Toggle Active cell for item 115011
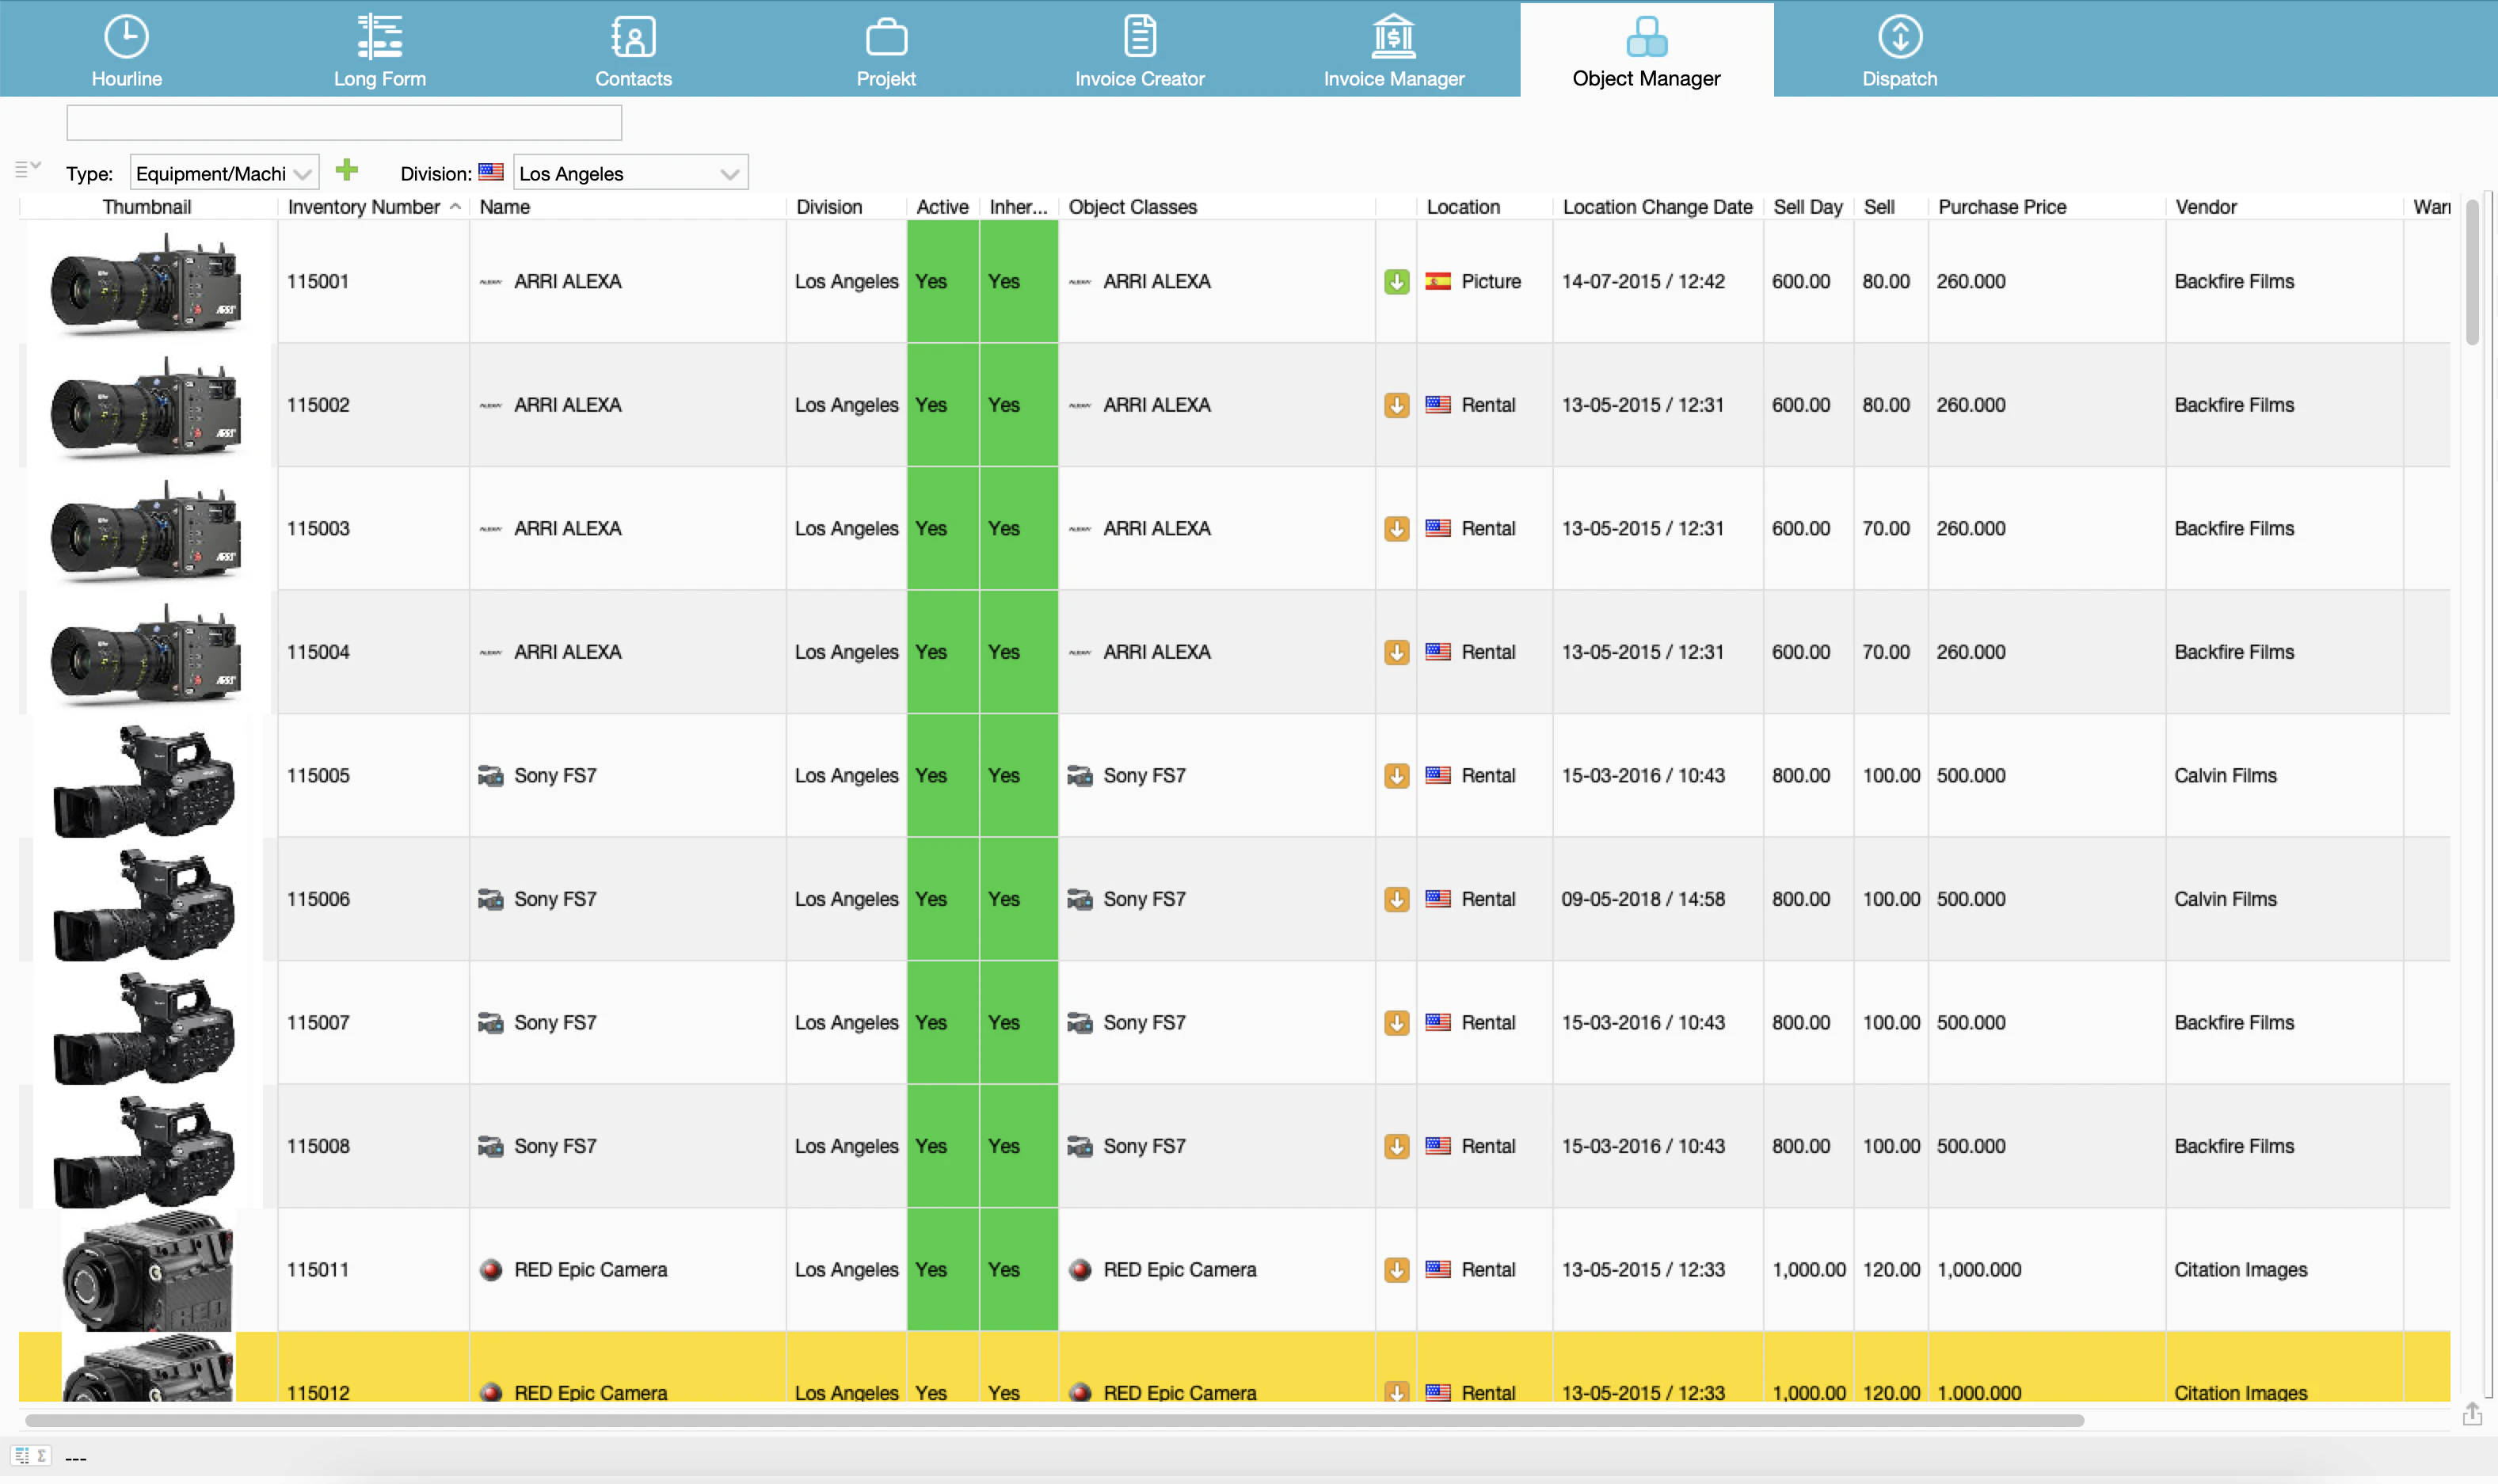2498x1484 pixels. 942,1269
